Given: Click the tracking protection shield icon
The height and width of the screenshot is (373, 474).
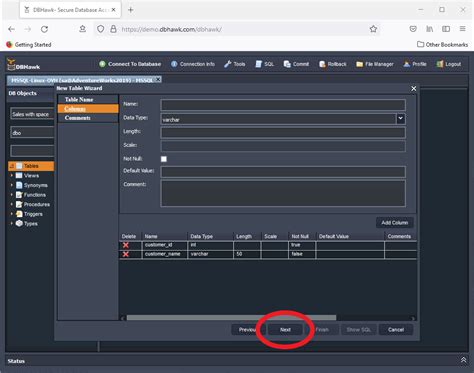Looking at the screenshot, I should coord(100,29).
